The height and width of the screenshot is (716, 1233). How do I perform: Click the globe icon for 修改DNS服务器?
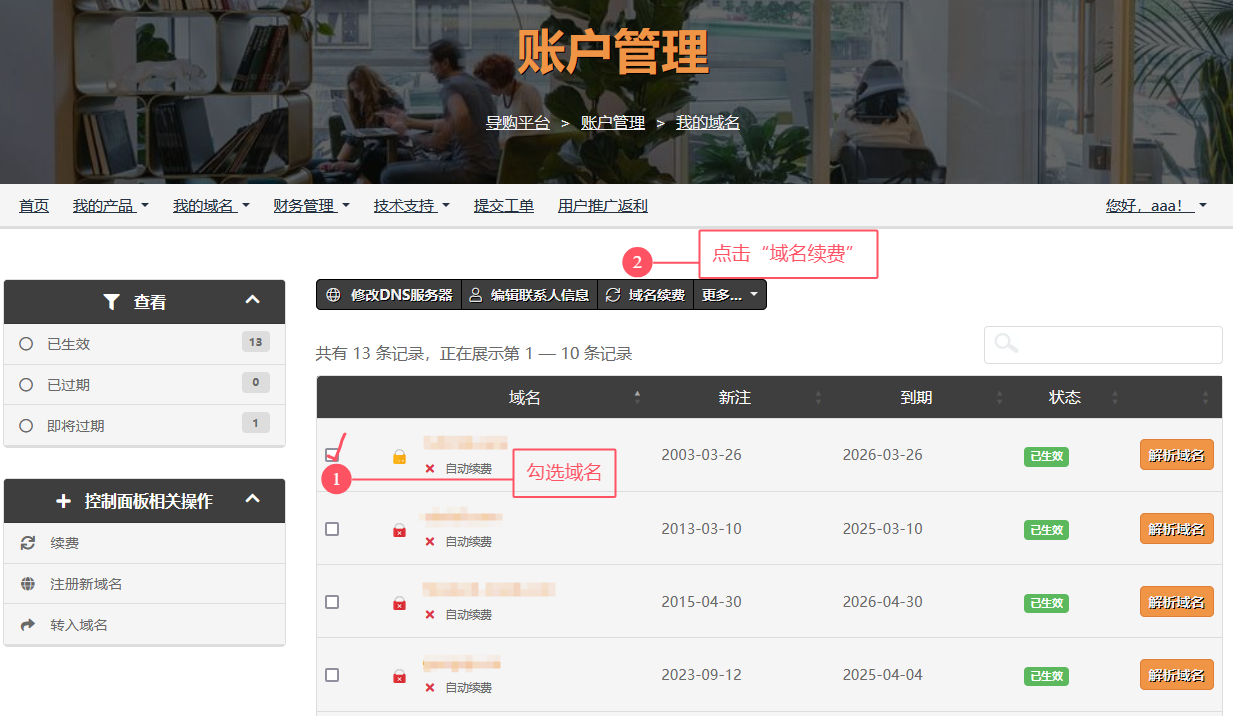(334, 295)
